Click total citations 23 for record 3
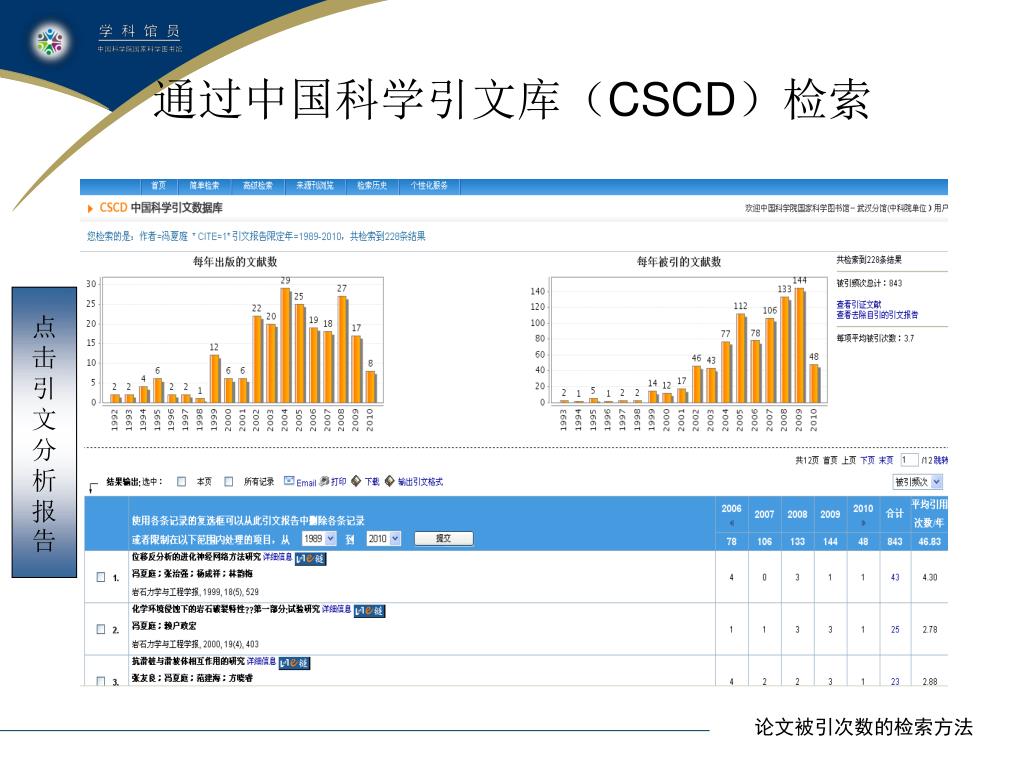Screen dimensions: 1024x768 [895, 681]
